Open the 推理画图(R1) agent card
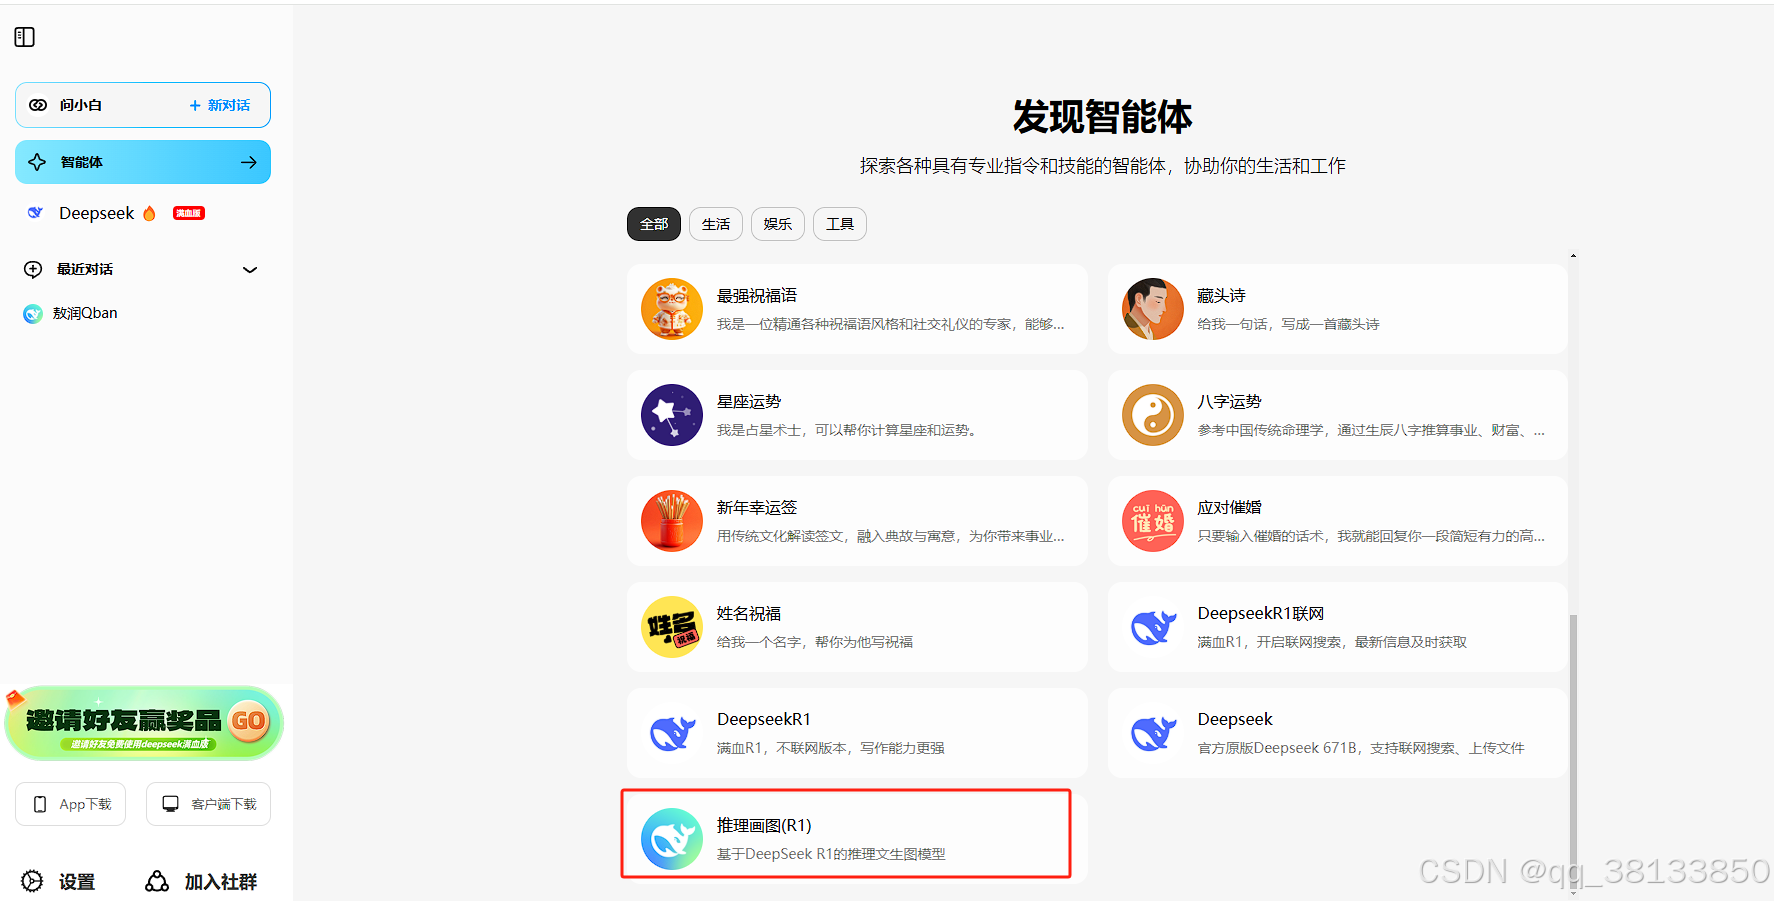This screenshot has width=1774, height=901. [857, 839]
